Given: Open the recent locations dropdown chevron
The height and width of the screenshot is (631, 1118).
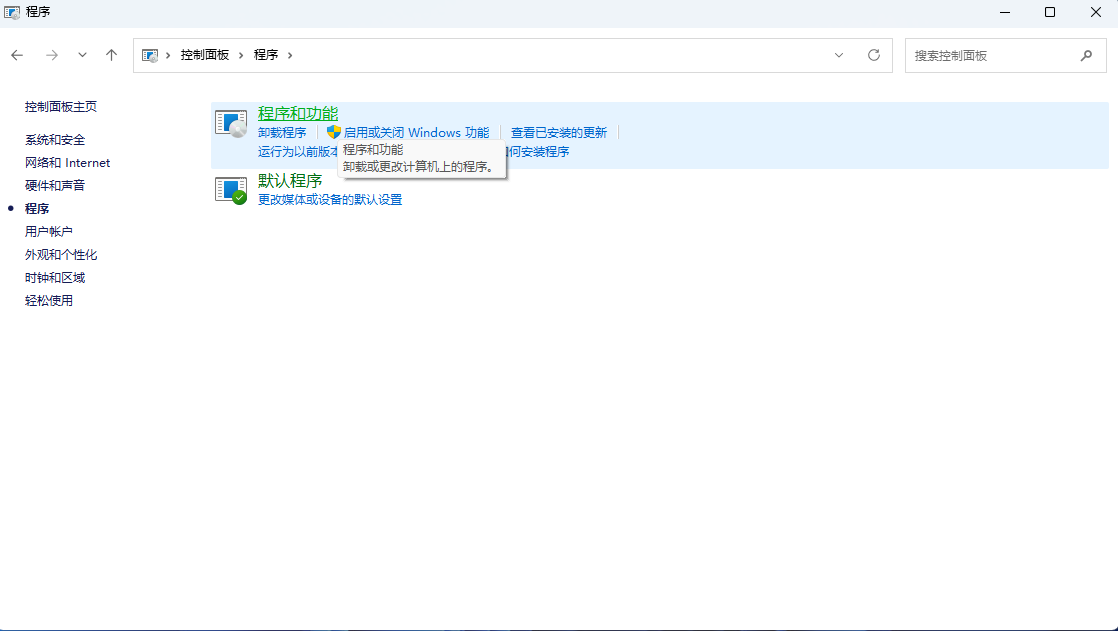Looking at the screenshot, I should [x=82, y=55].
